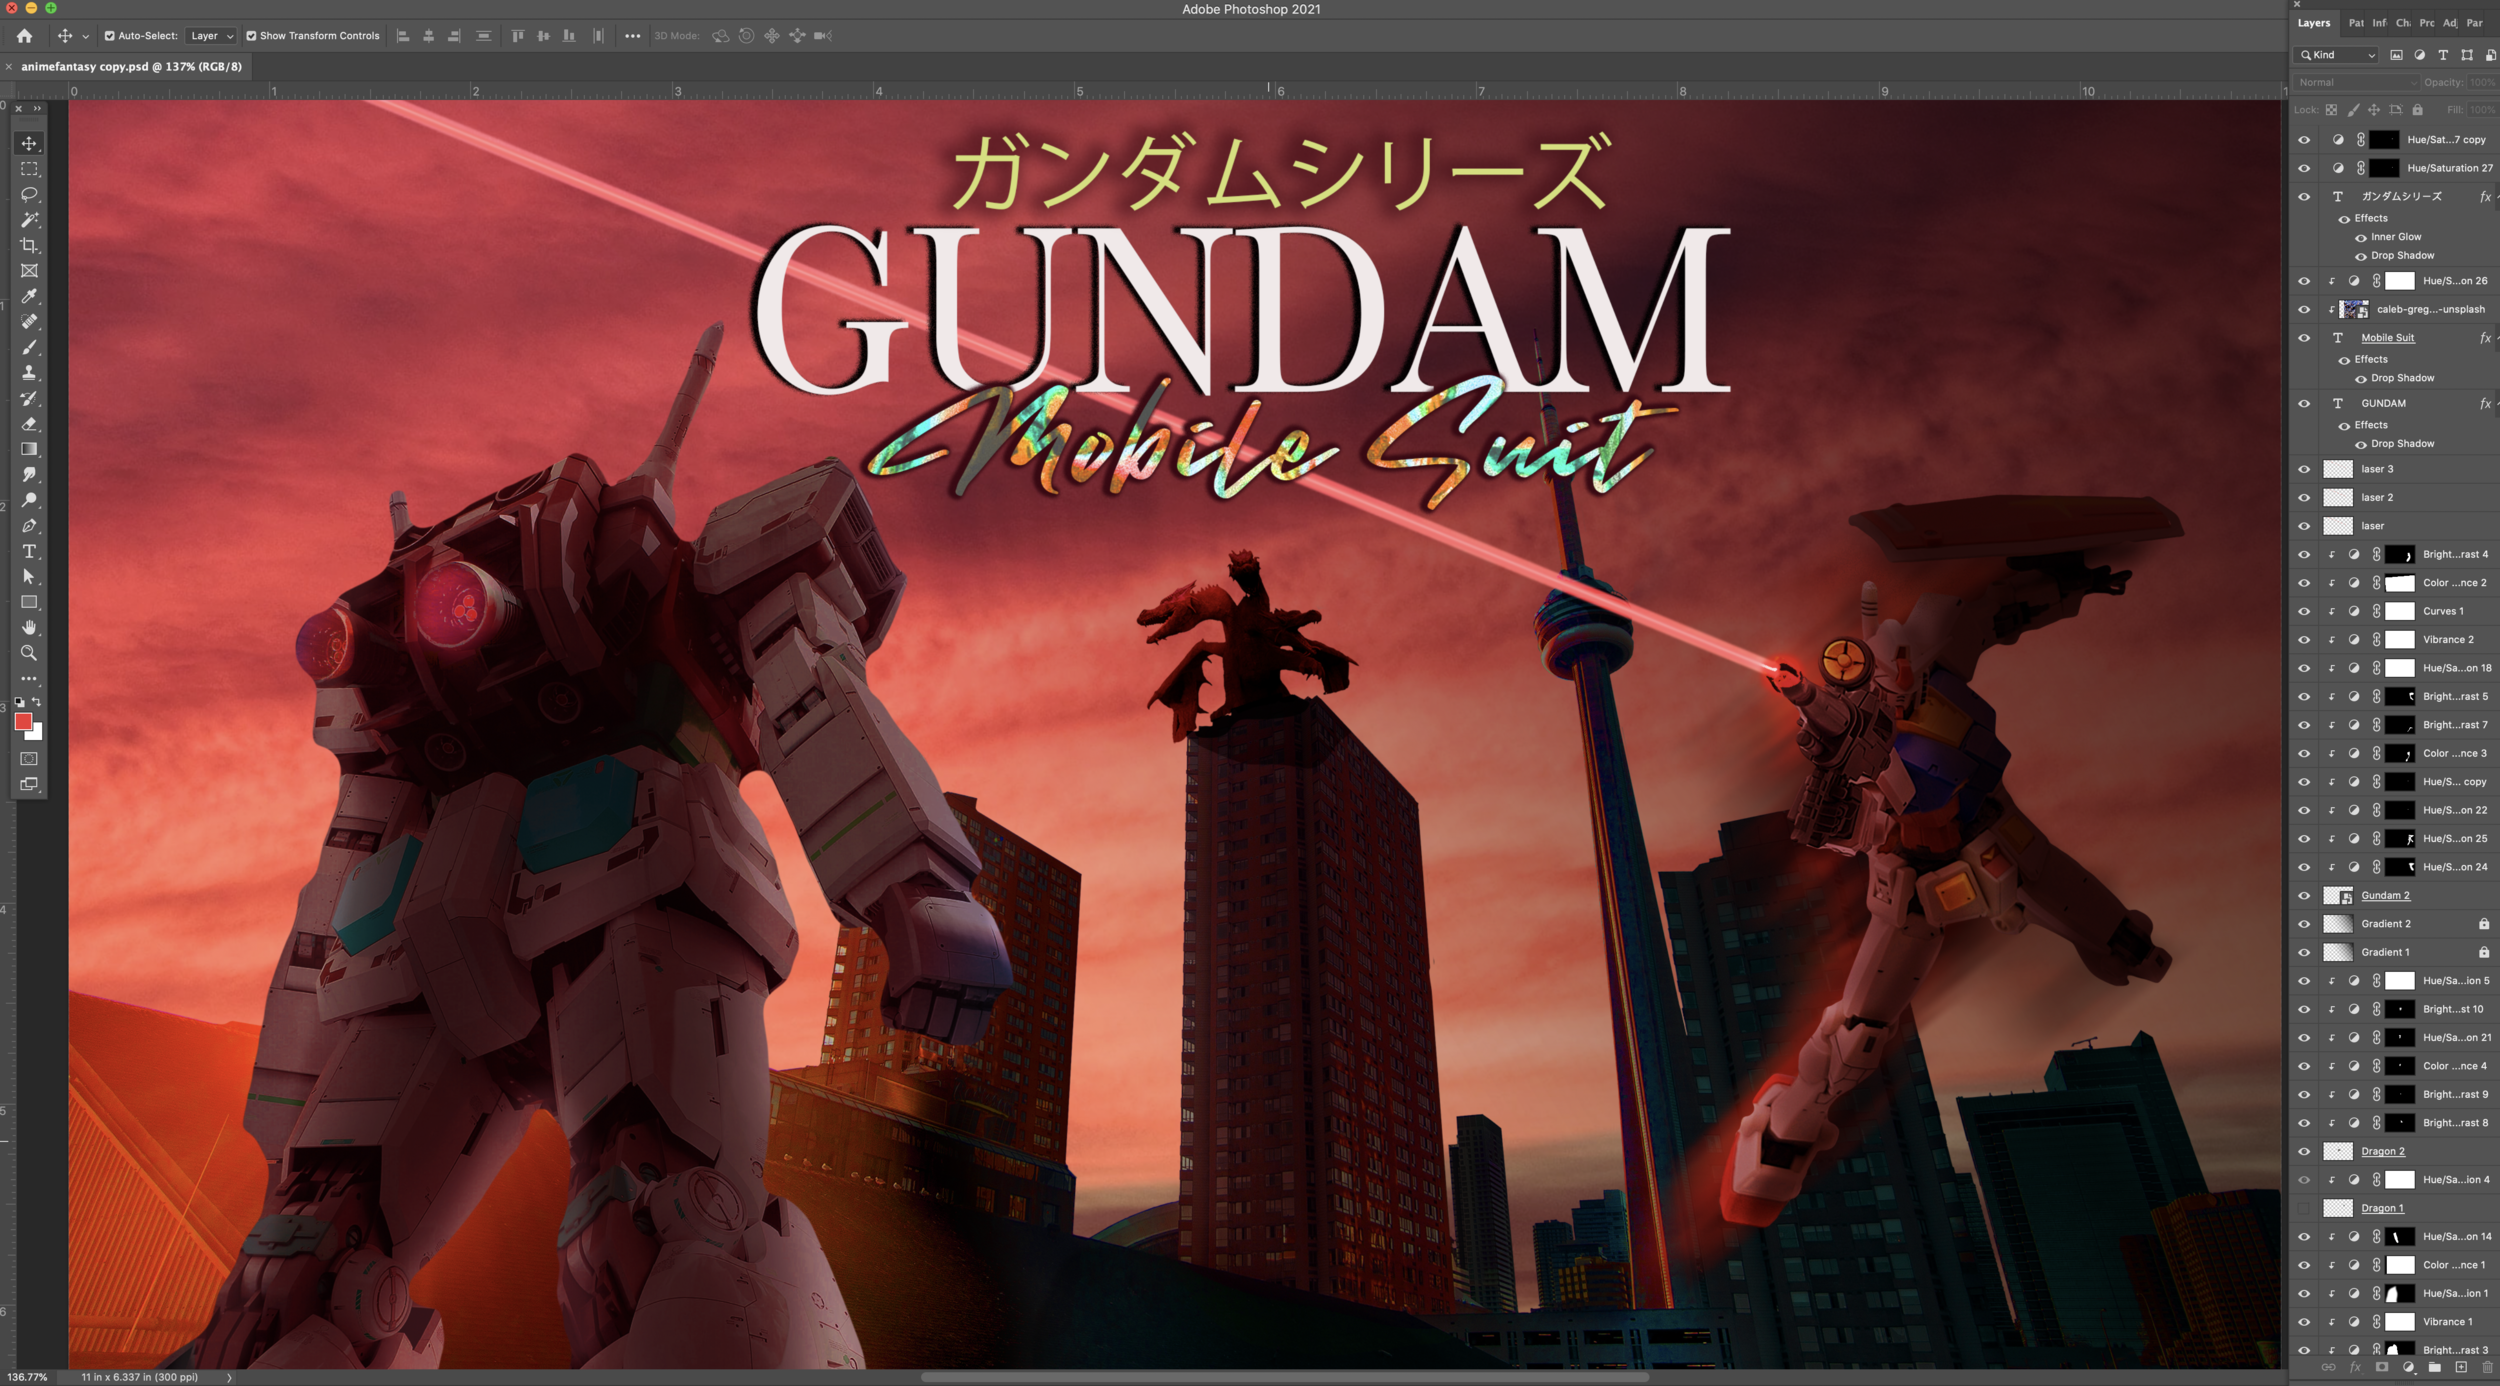Click the Align left edges icon
The width and height of the screenshot is (2500, 1386).
click(x=403, y=36)
